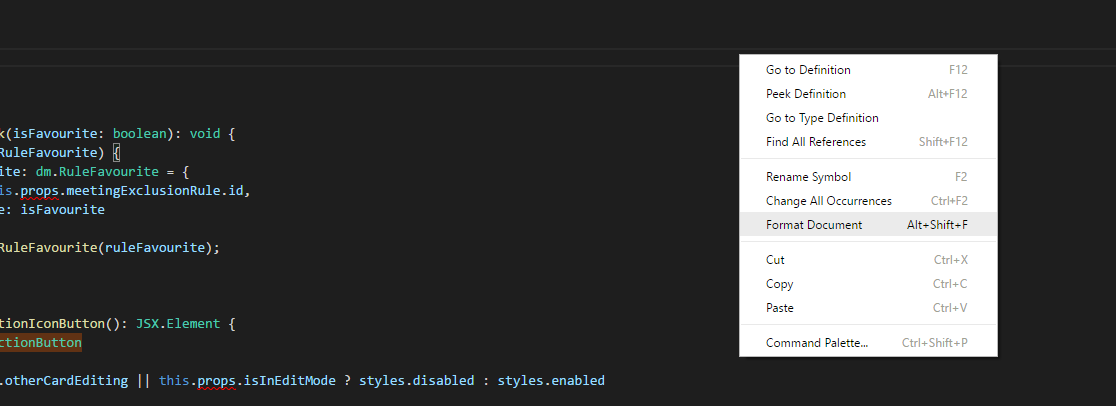Click Format Document menu item
The image size is (1116, 406).
coord(868,224)
